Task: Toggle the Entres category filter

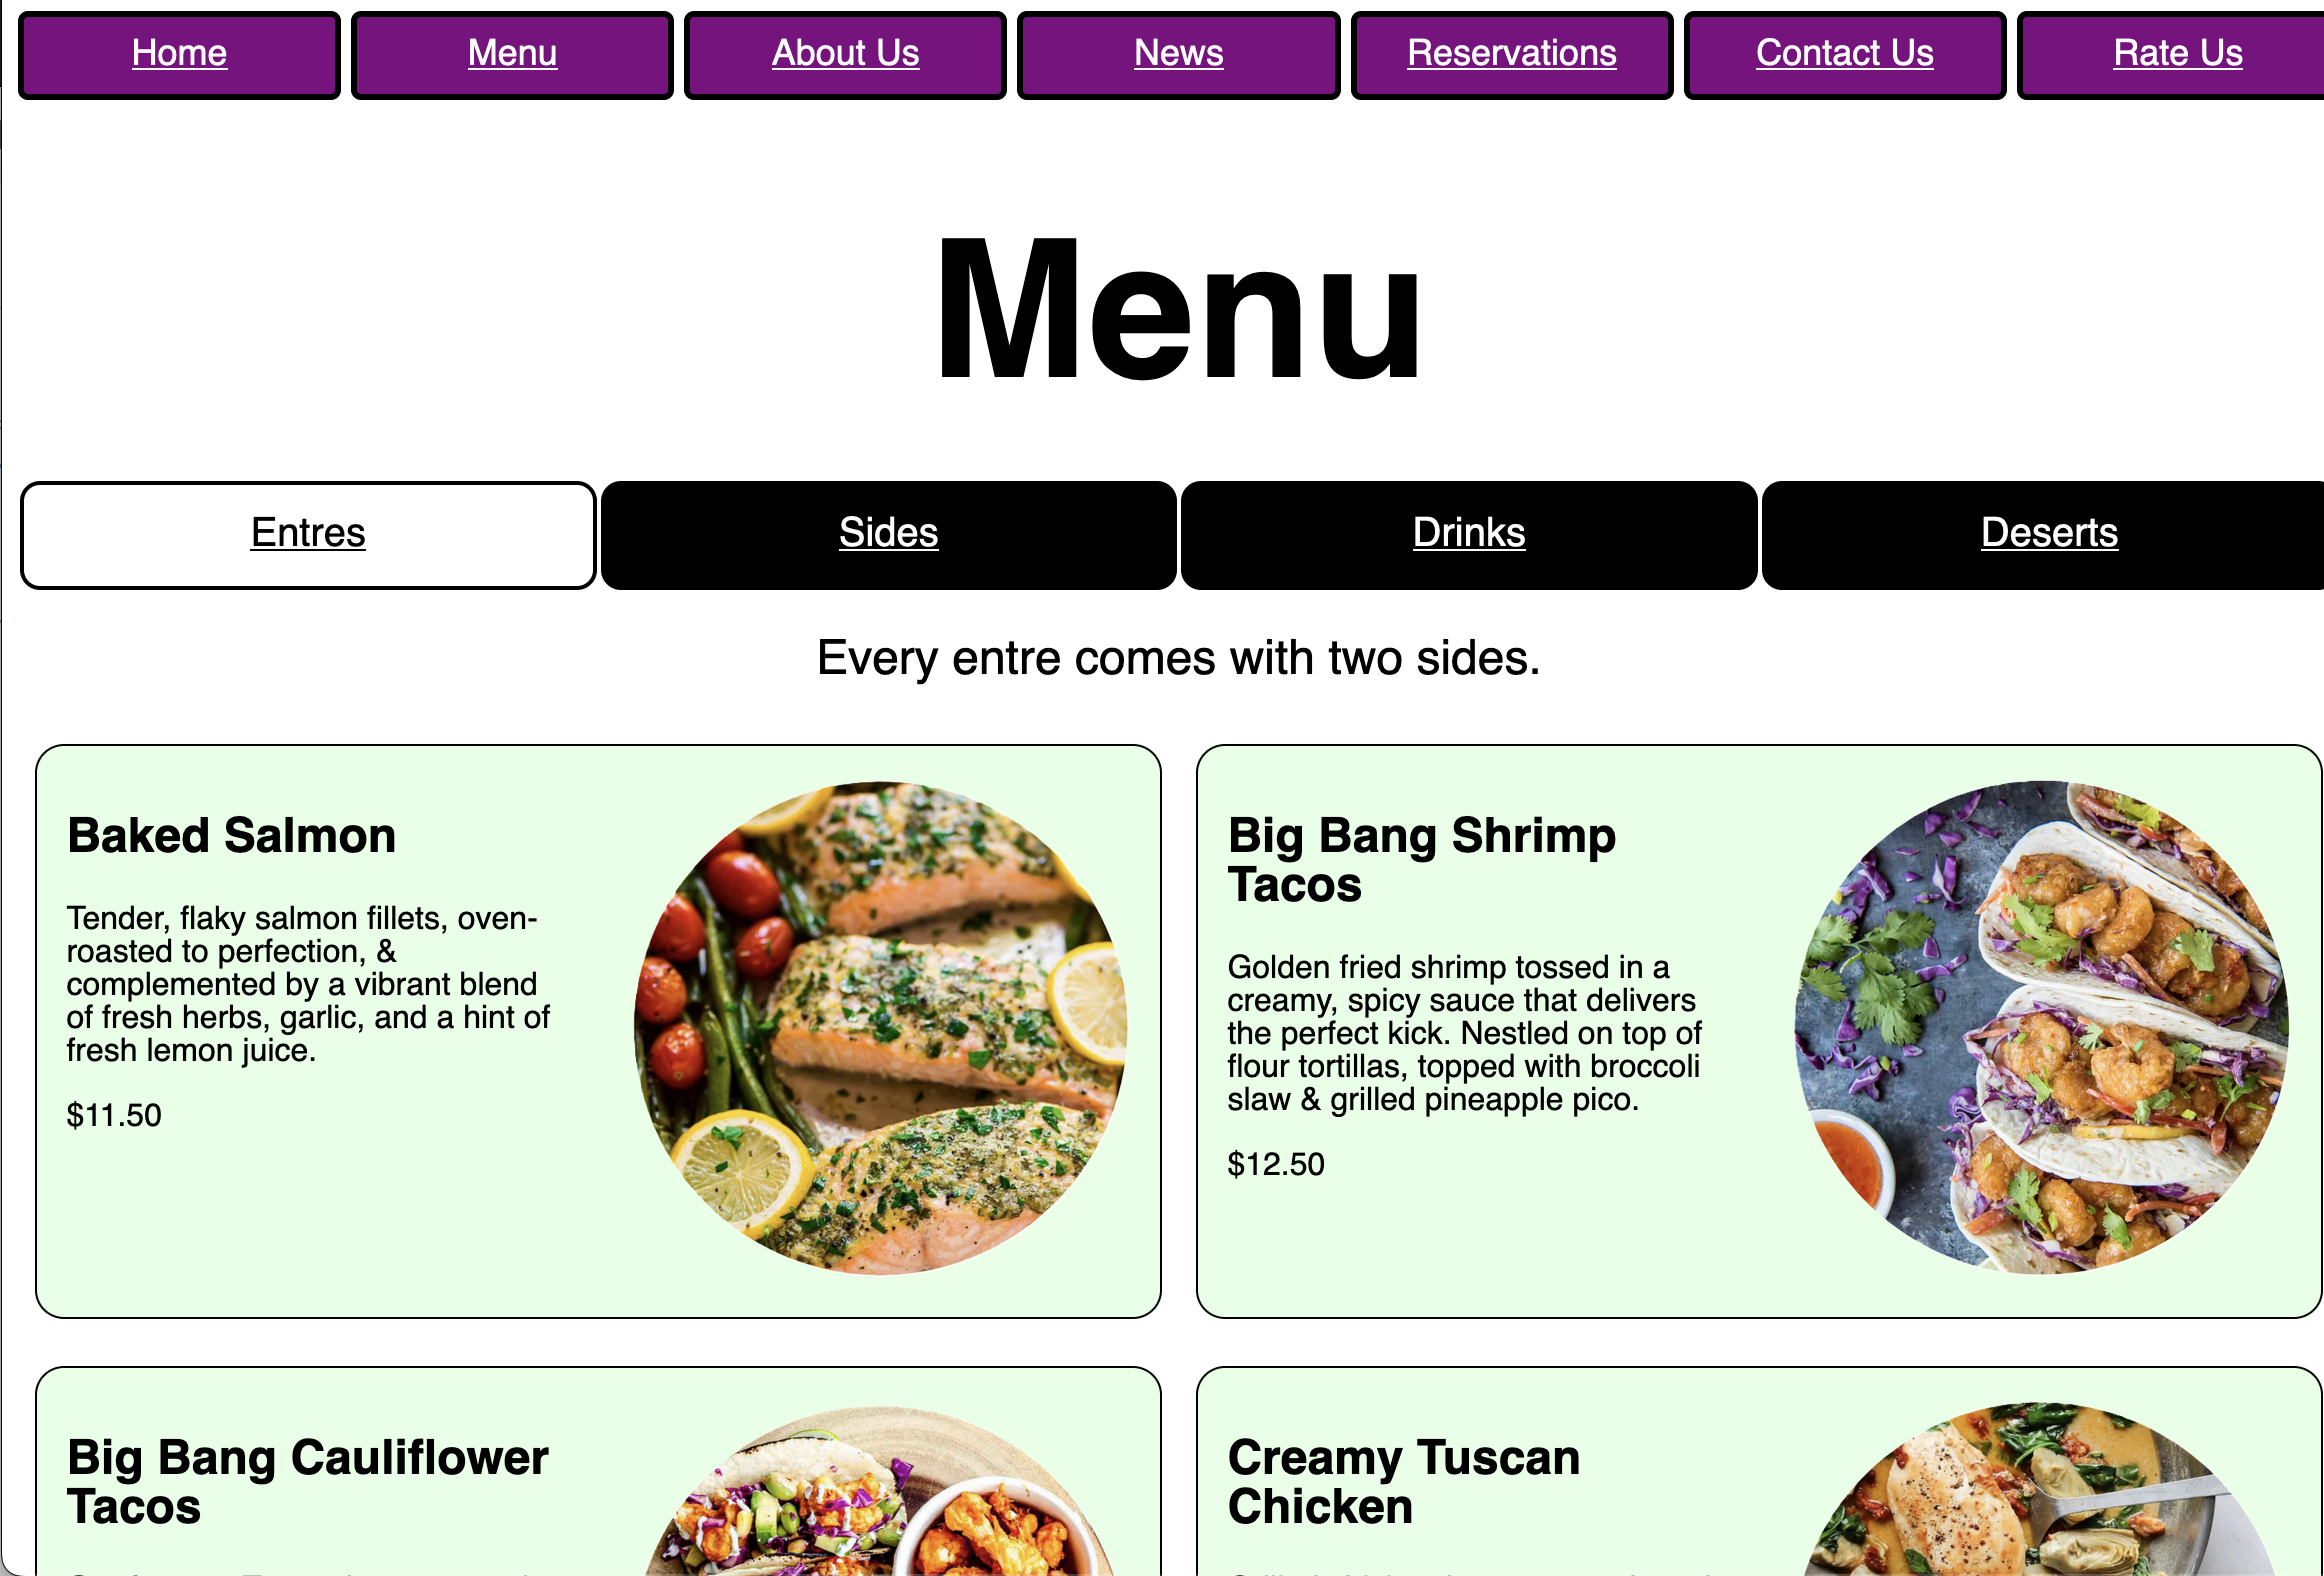Action: click(x=306, y=533)
